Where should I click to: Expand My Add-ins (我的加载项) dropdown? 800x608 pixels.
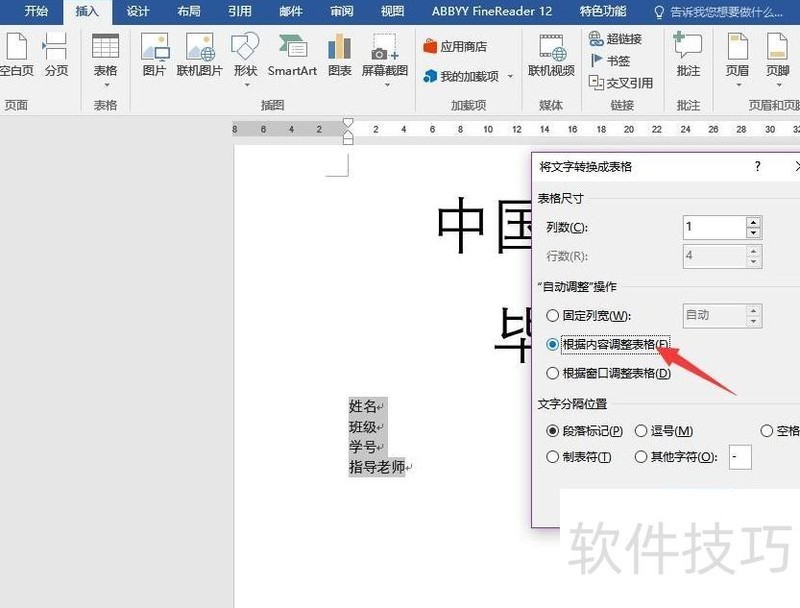[467, 76]
